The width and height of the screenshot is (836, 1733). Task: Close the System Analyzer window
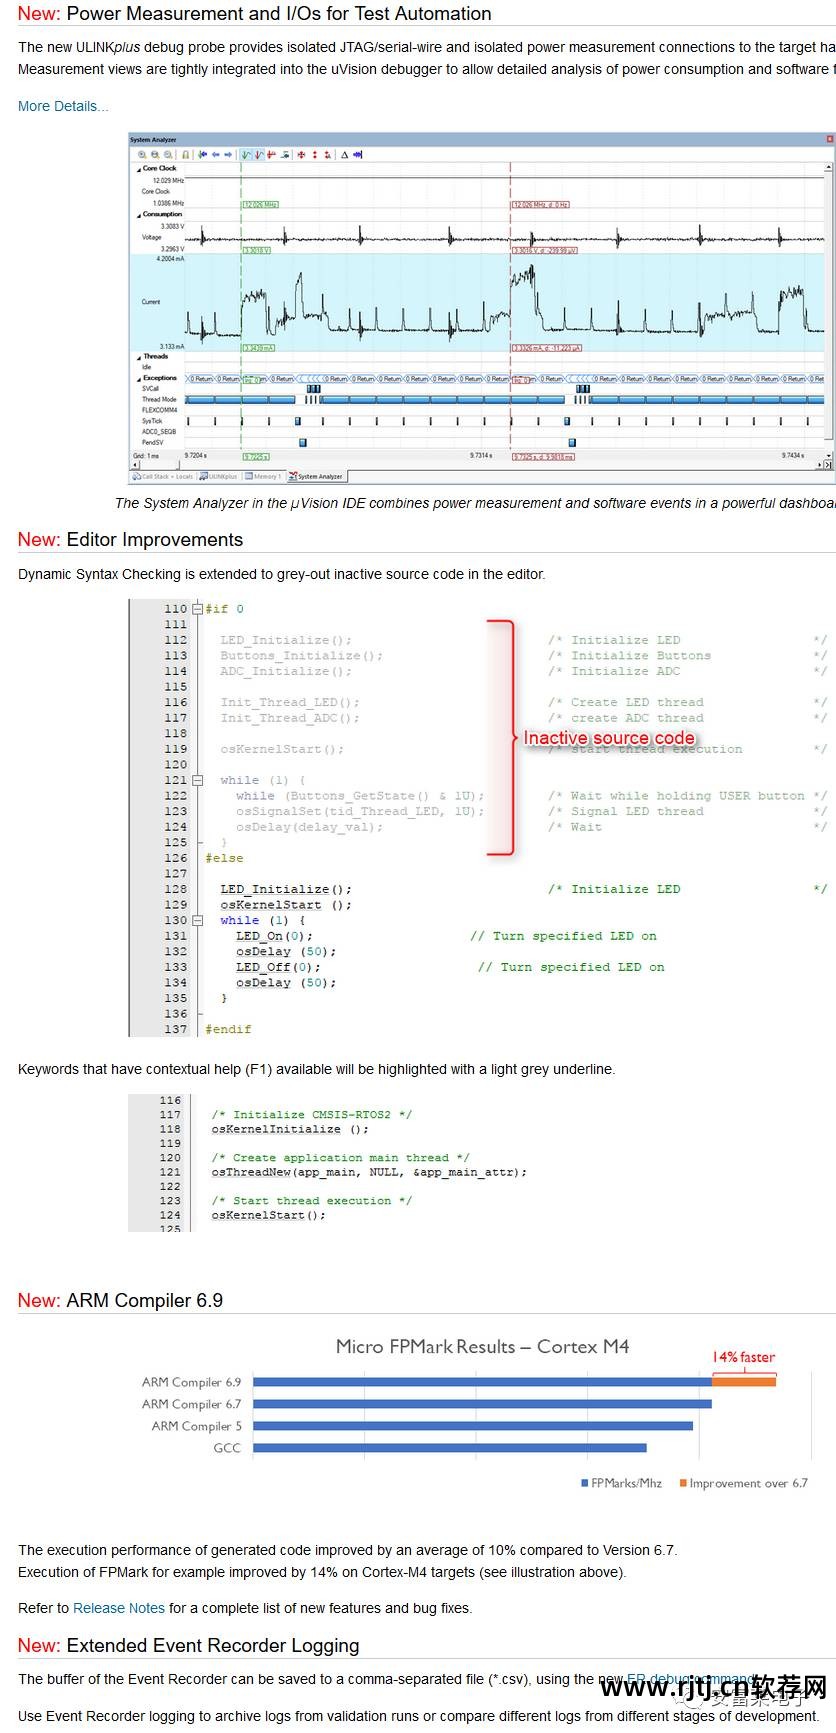click(x=829, y=139)
